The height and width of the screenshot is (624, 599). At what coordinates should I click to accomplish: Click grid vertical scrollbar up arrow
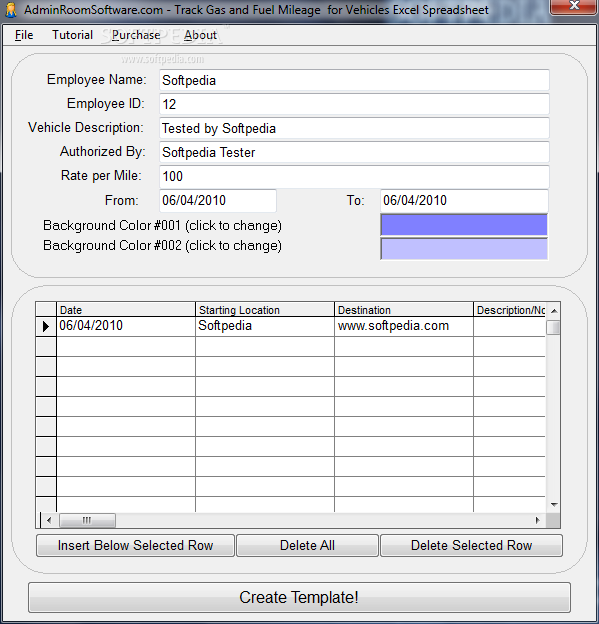pyautogui.click(x=554, y=310)
